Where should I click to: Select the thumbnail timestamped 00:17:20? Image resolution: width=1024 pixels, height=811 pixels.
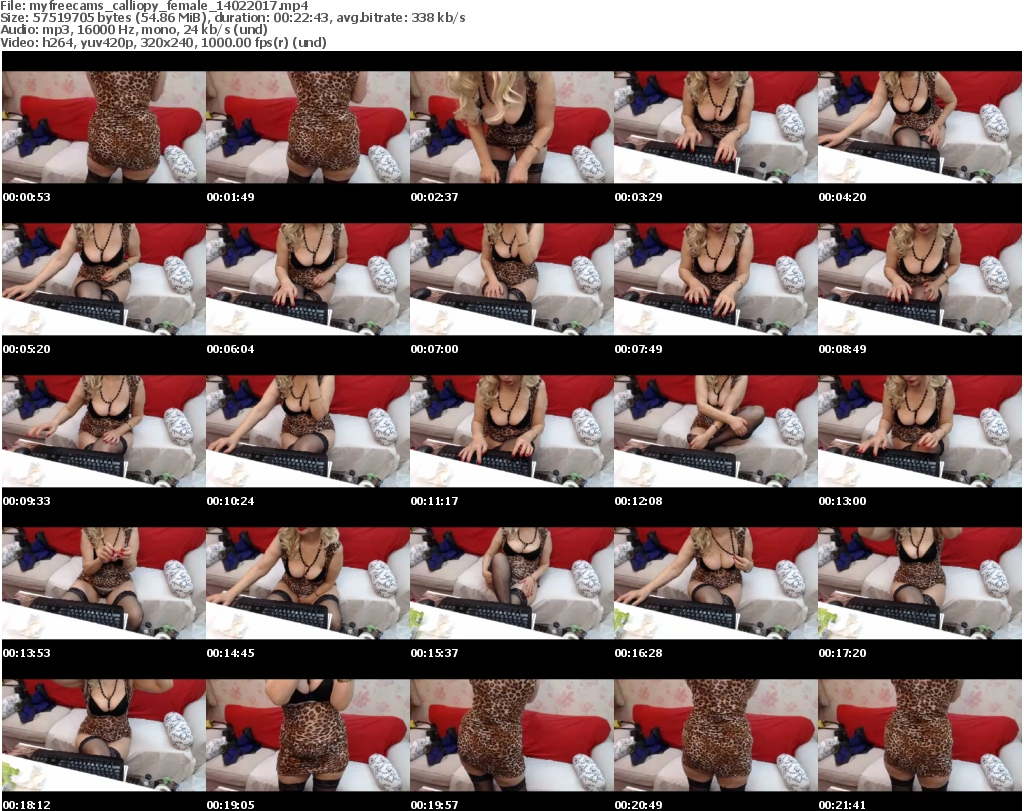tap(920, 584)
